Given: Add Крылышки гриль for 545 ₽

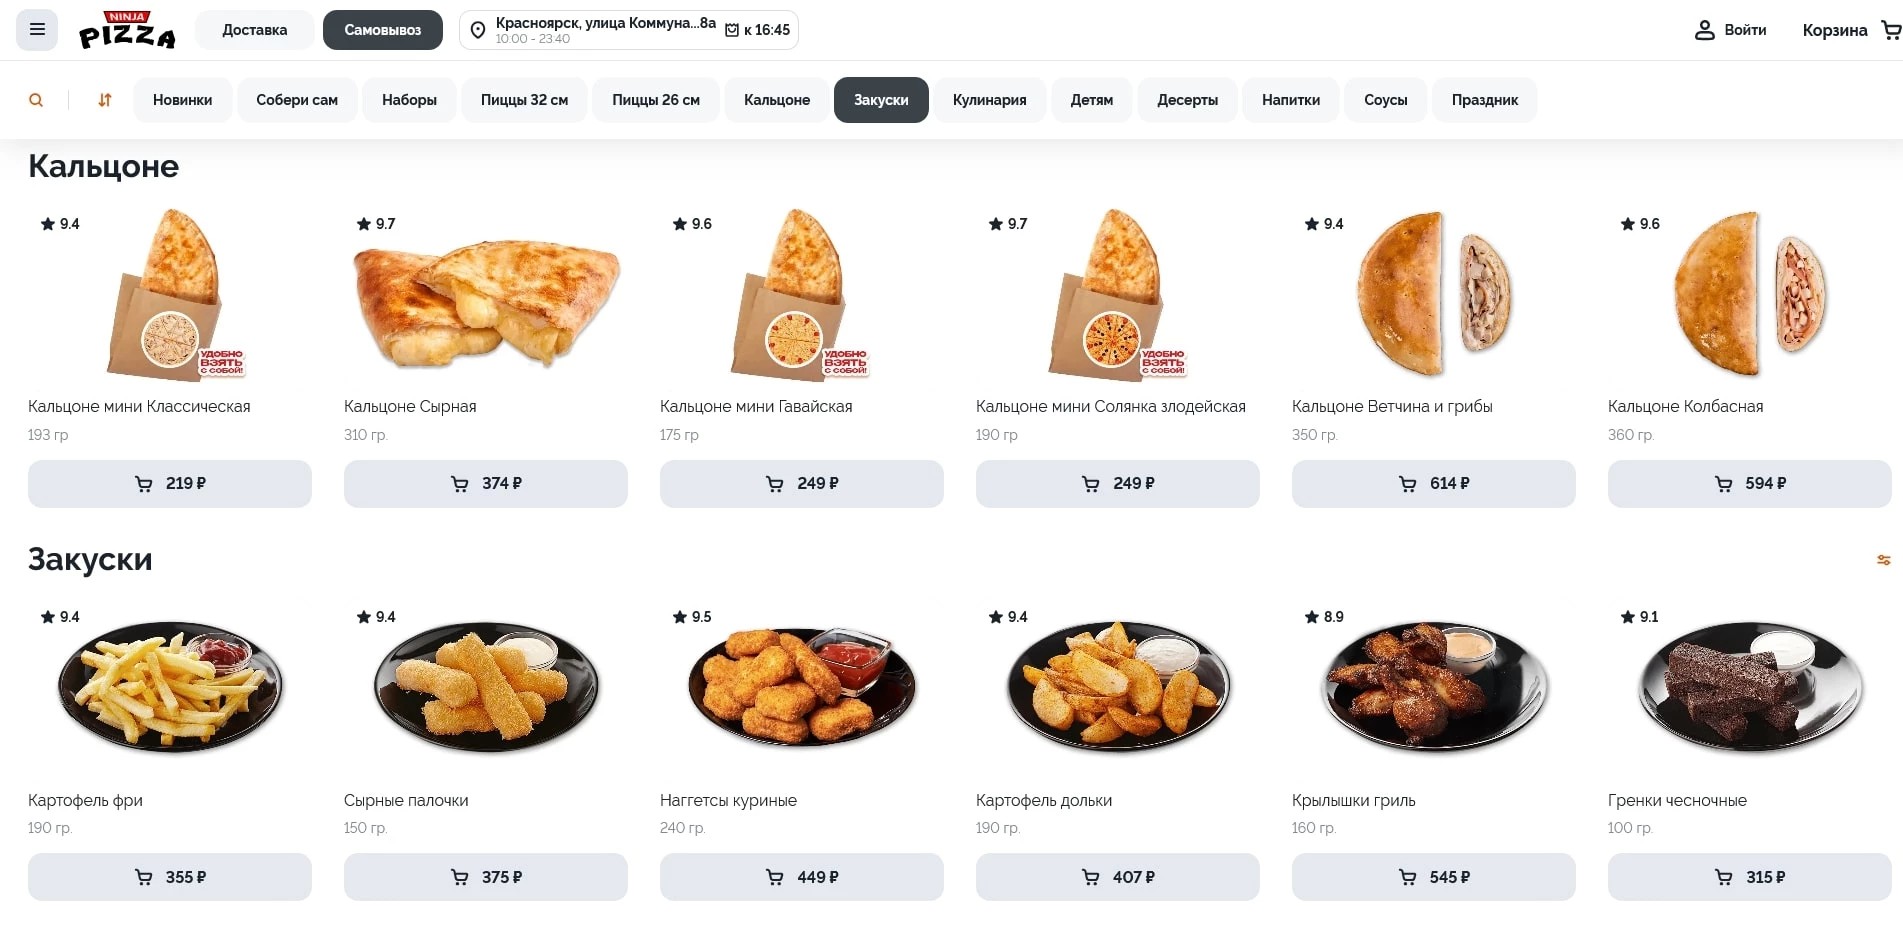Looking at the screenshot, I should click(1433, 877).
